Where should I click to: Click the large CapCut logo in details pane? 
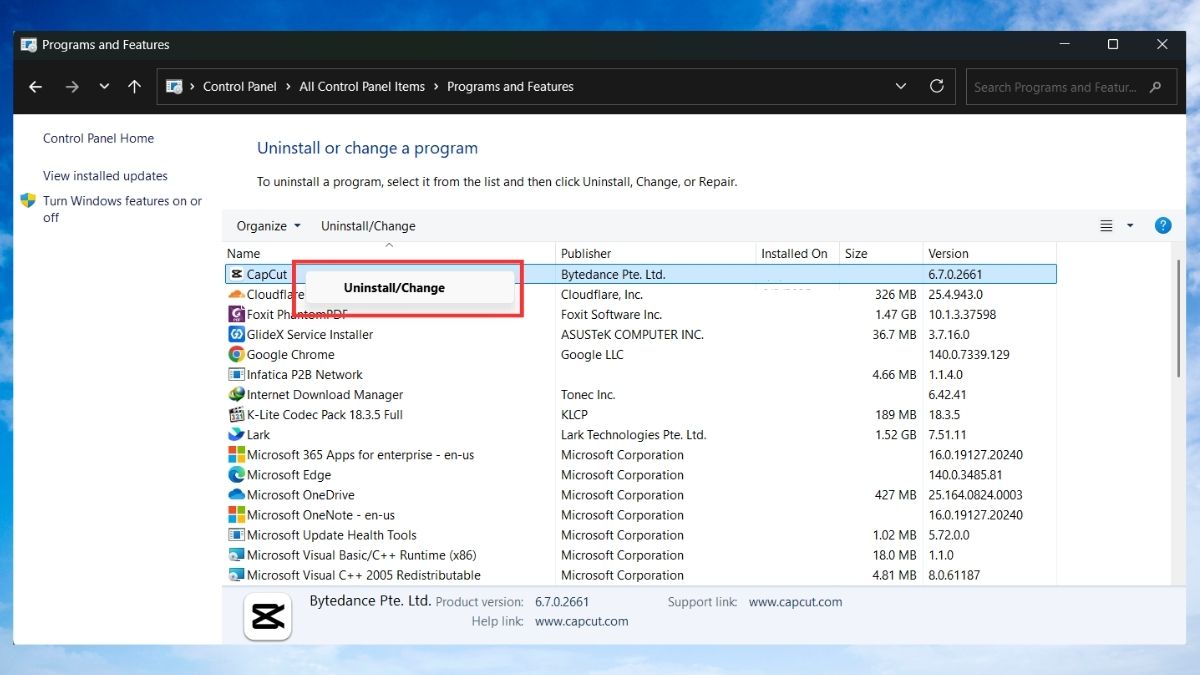(268, 616)
